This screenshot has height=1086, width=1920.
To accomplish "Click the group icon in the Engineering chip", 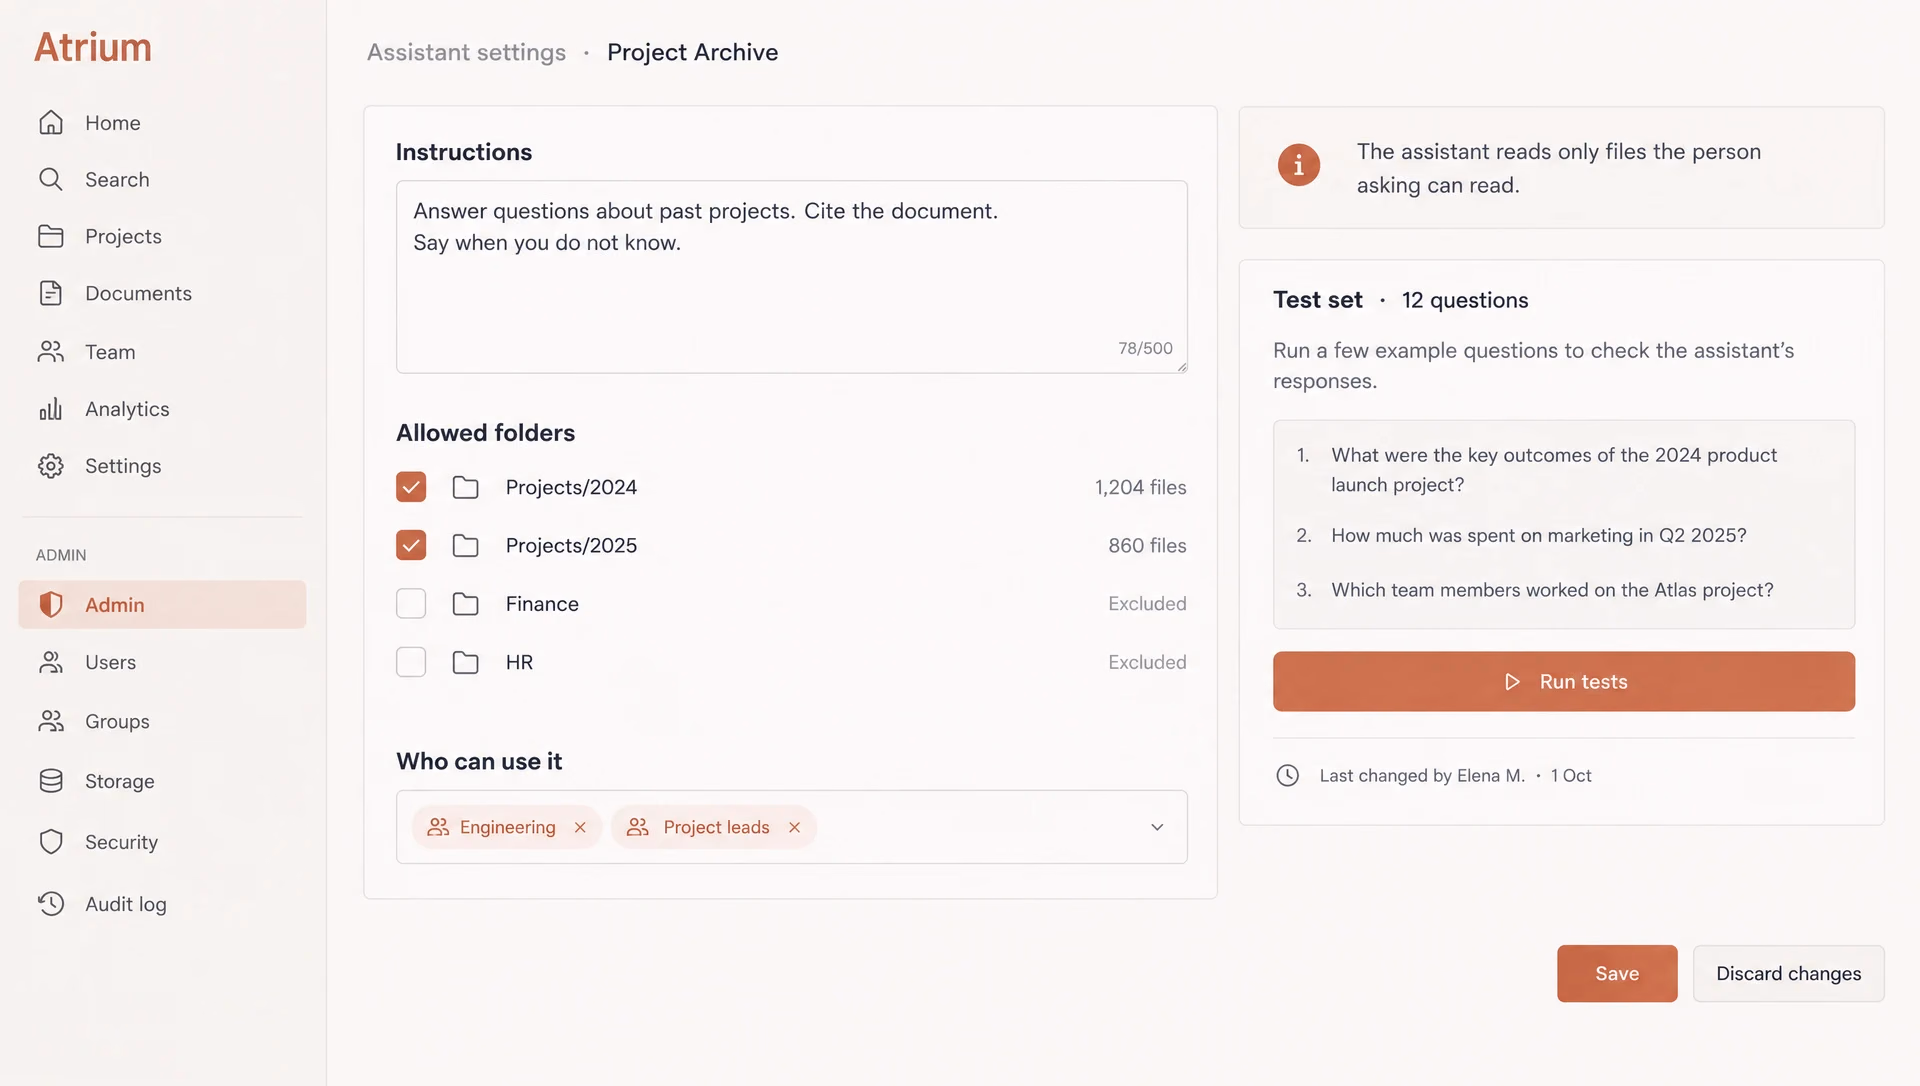I will point(438,827).
